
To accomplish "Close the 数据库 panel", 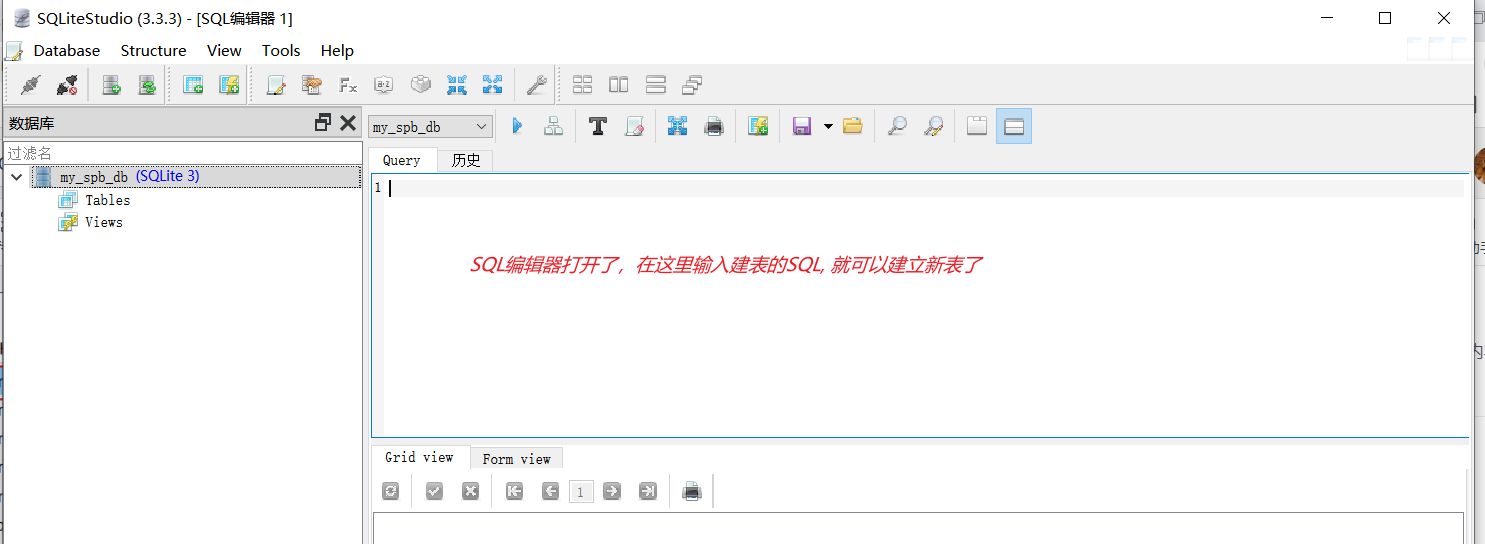I will click(348, 123).
